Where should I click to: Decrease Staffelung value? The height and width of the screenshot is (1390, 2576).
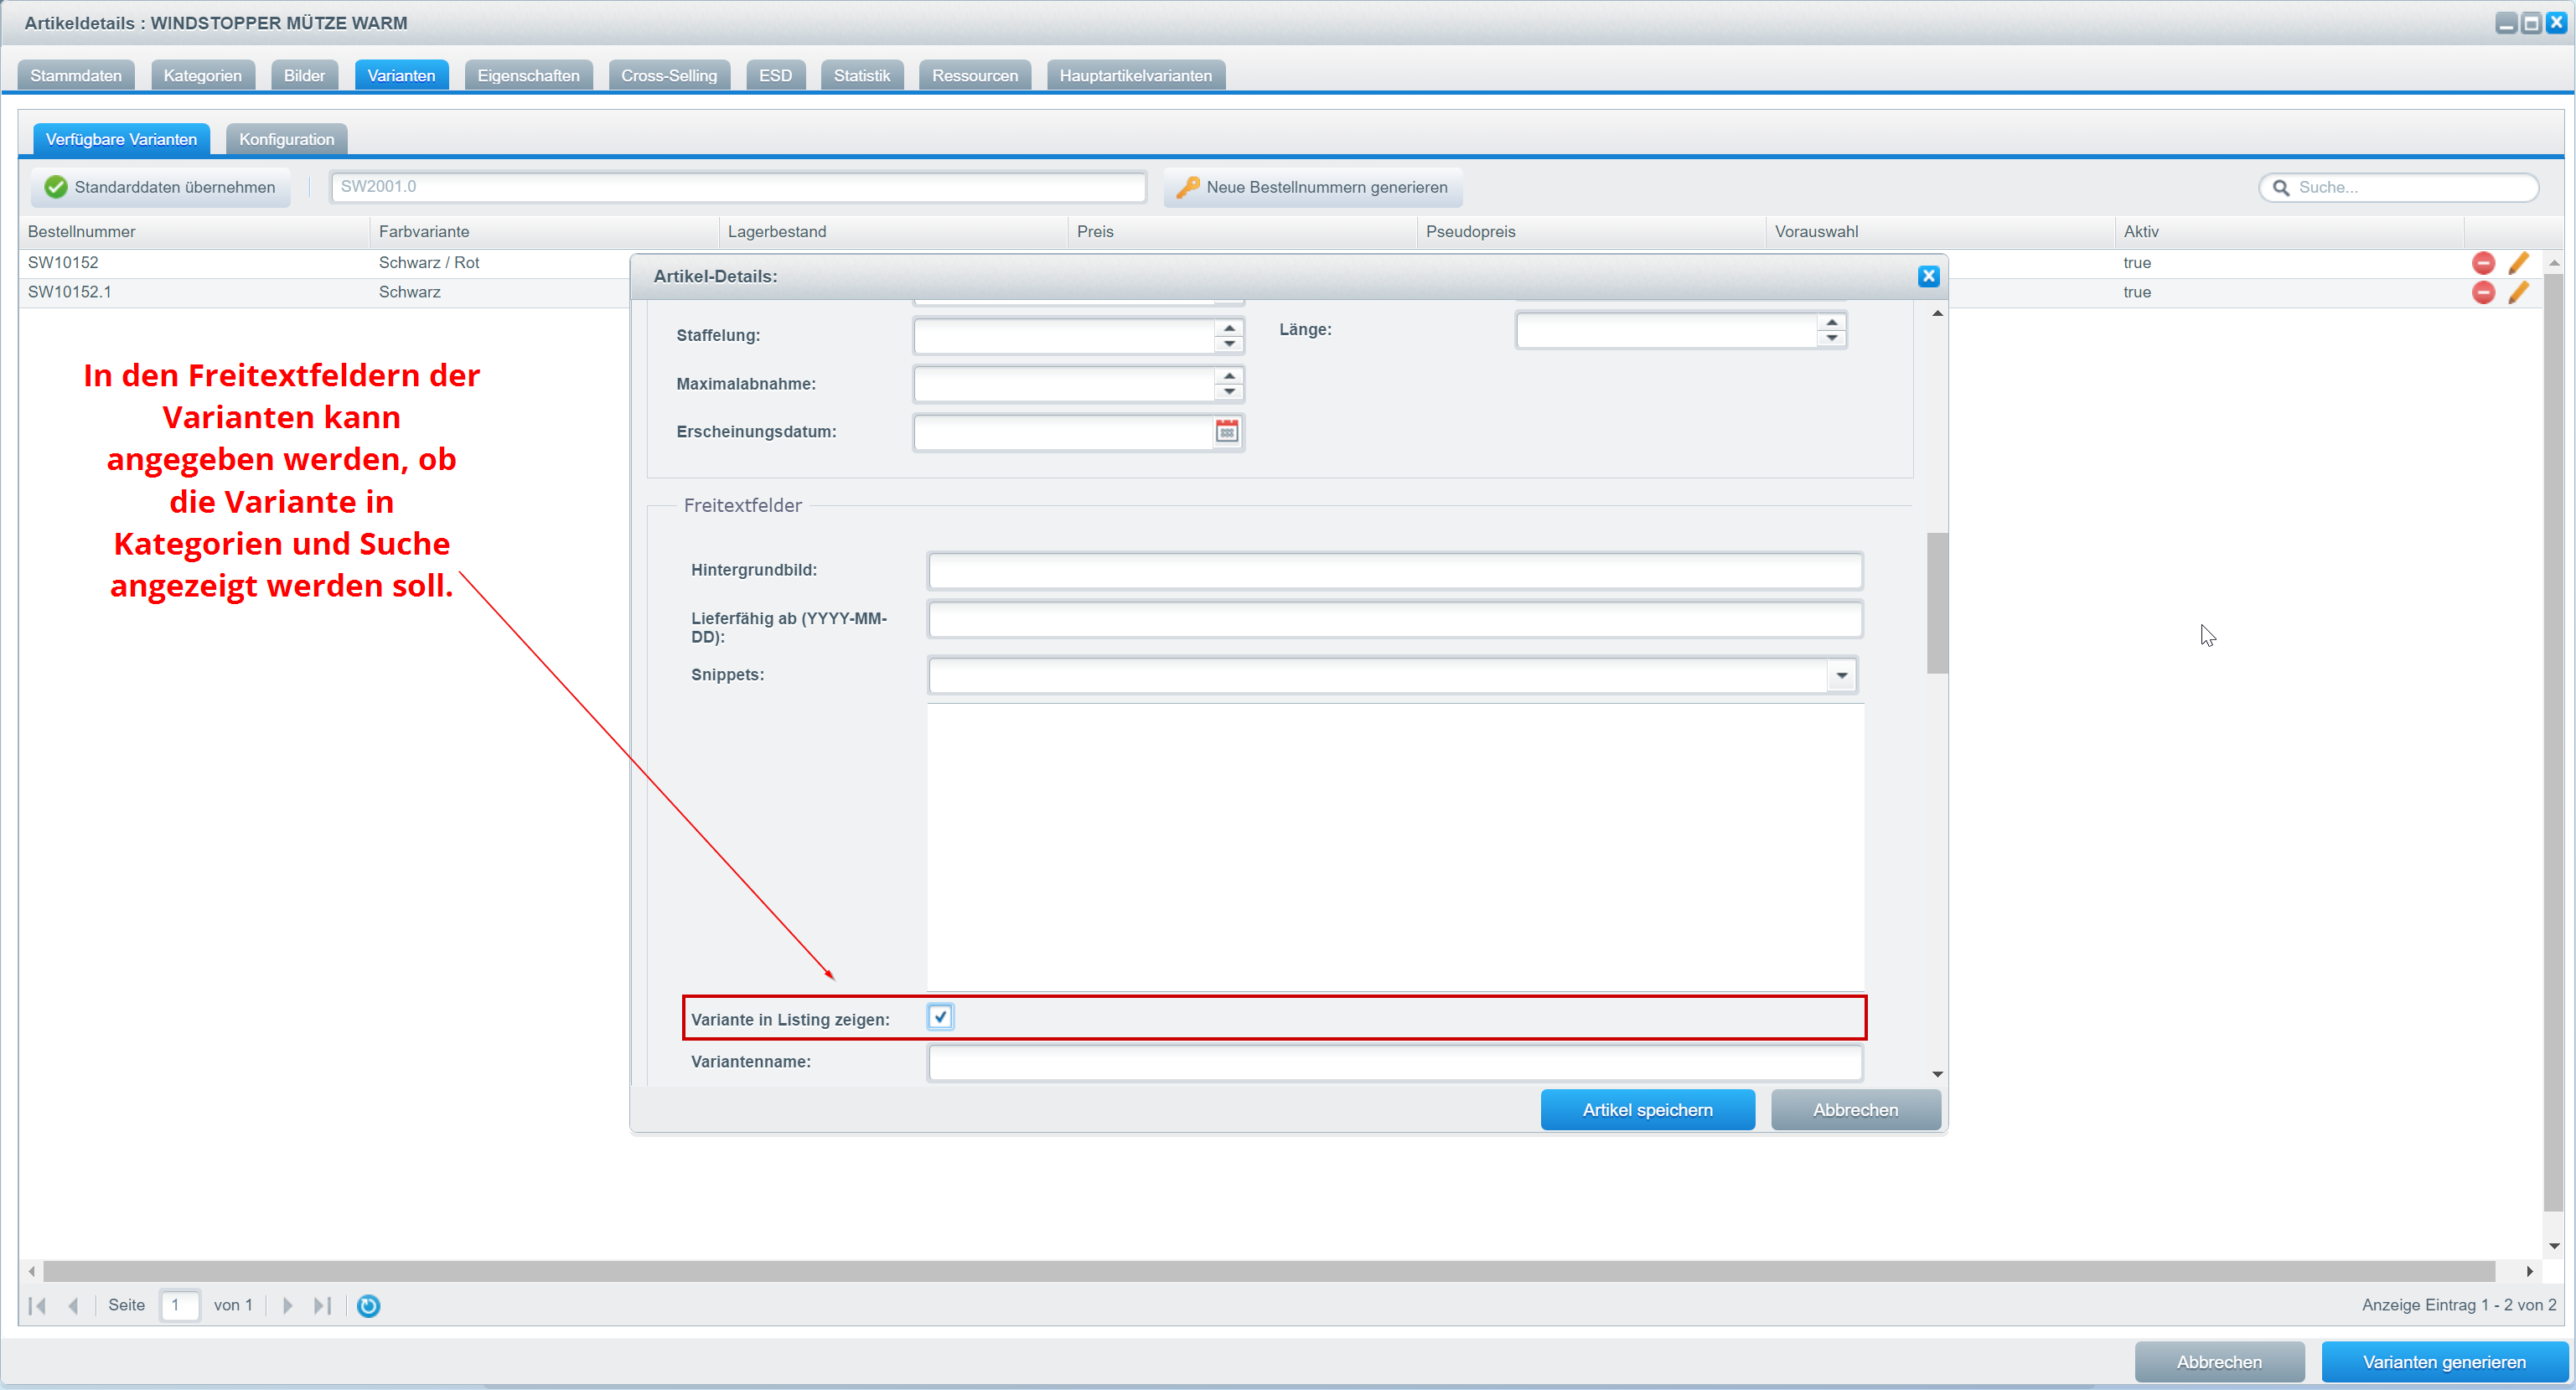(1229, 344)
